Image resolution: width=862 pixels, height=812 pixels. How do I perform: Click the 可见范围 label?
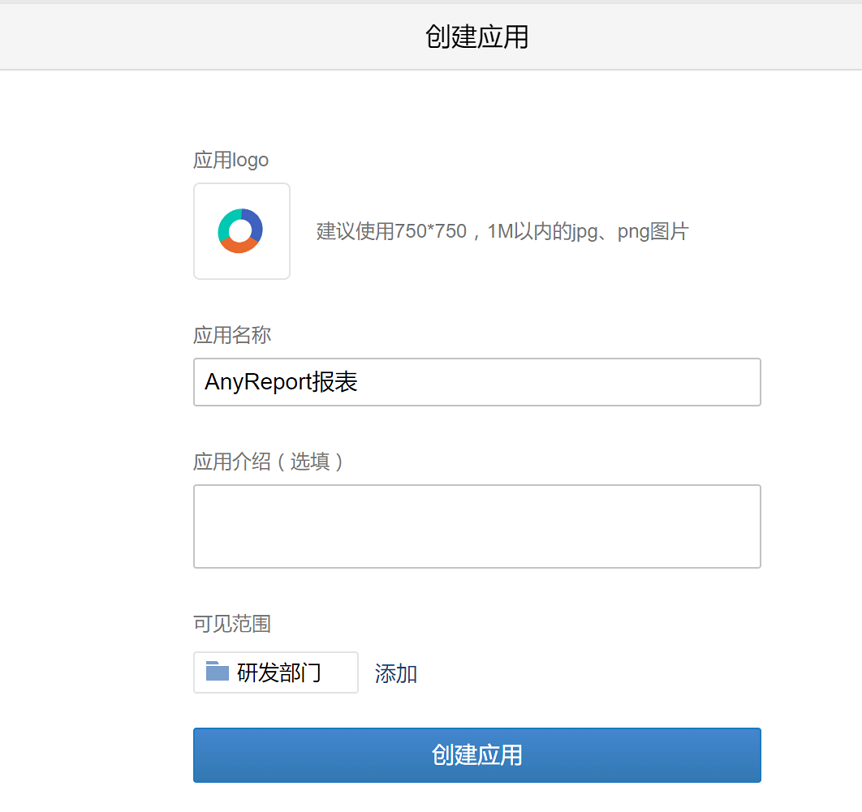232,623
